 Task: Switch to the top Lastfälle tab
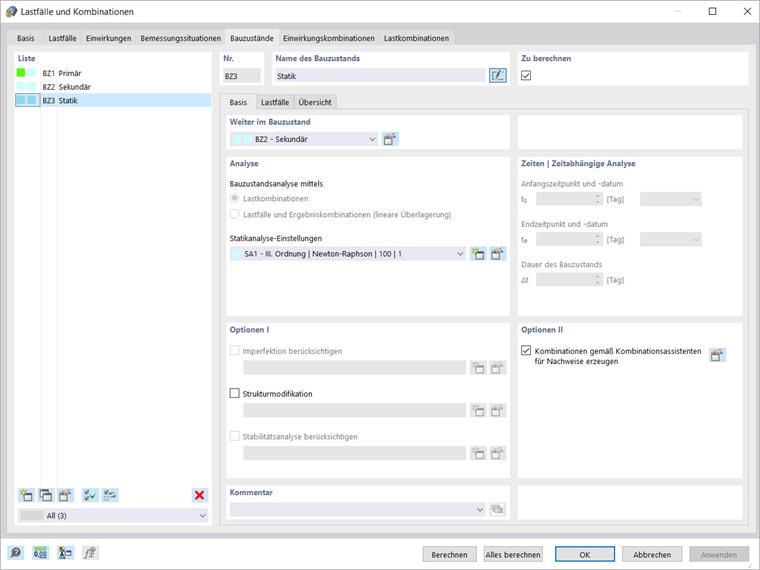62,38
